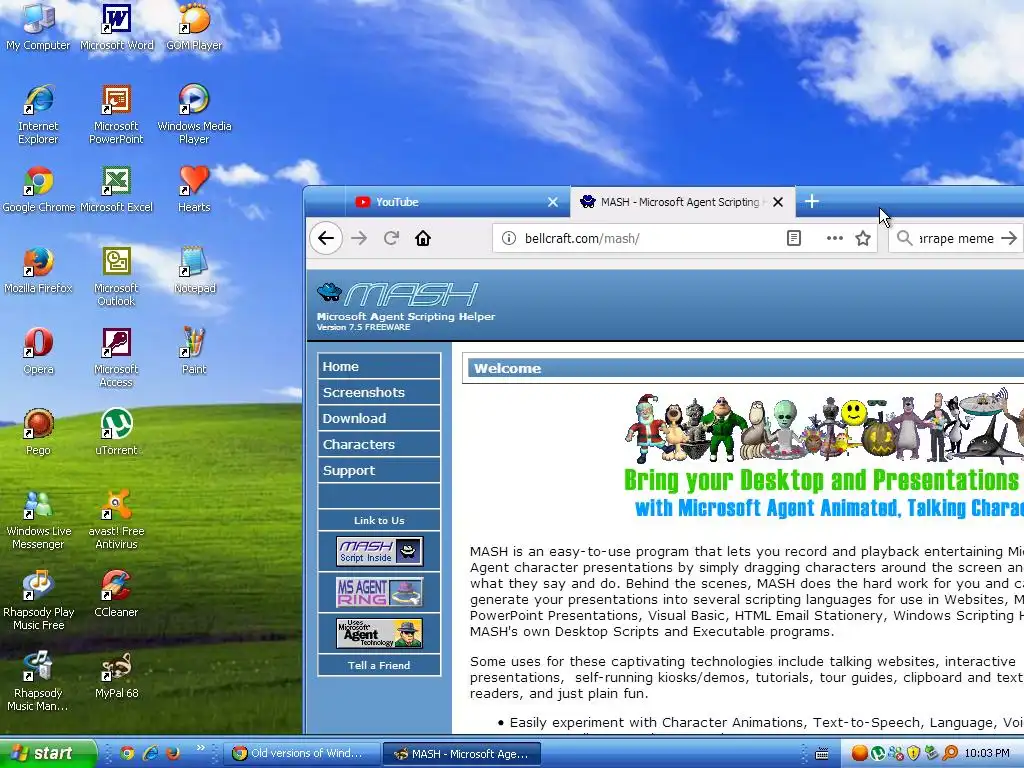Launch CCleaner desktop shortcut
The image size is (1024, 768).
pyautogui.click(x=116, y=594)
